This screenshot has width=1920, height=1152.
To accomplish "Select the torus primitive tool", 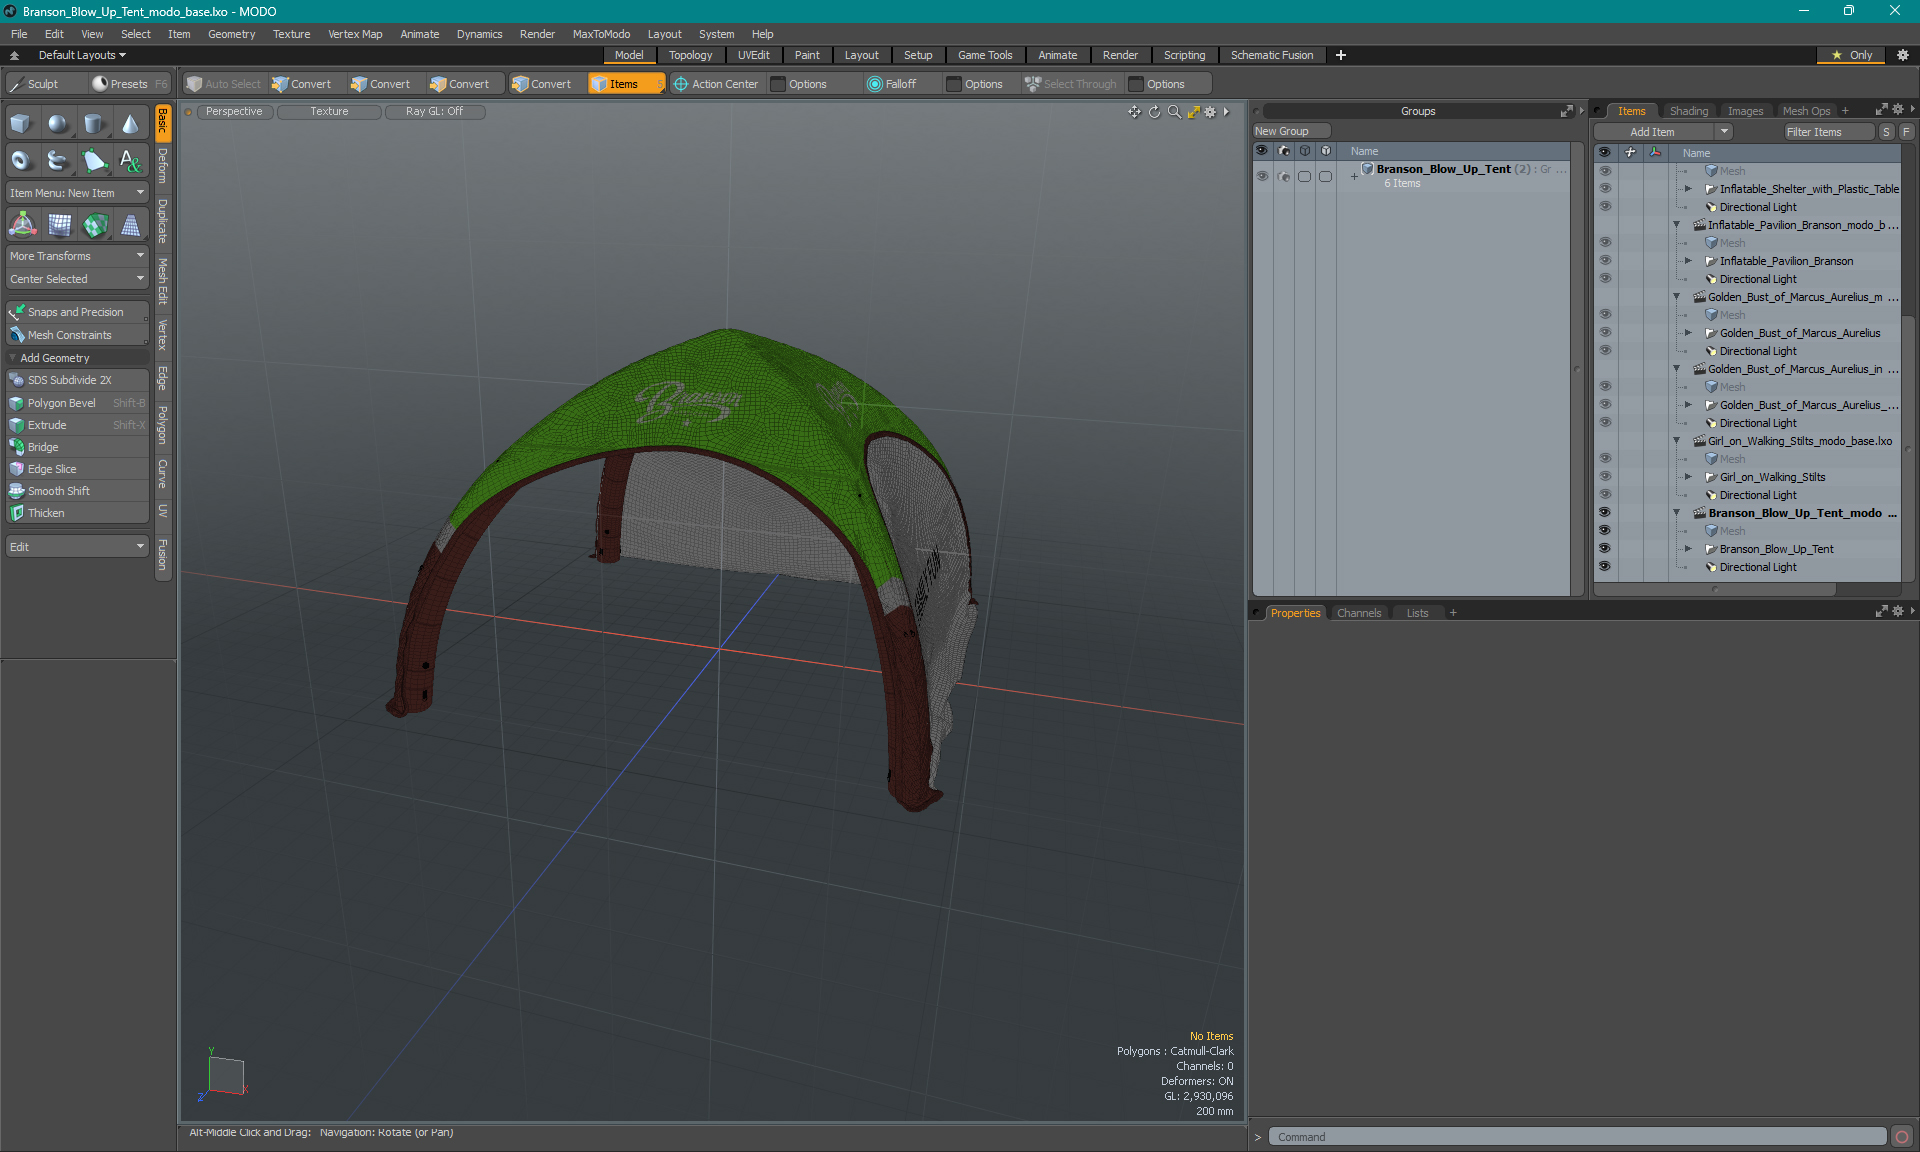I will click(x=22, y=160).
